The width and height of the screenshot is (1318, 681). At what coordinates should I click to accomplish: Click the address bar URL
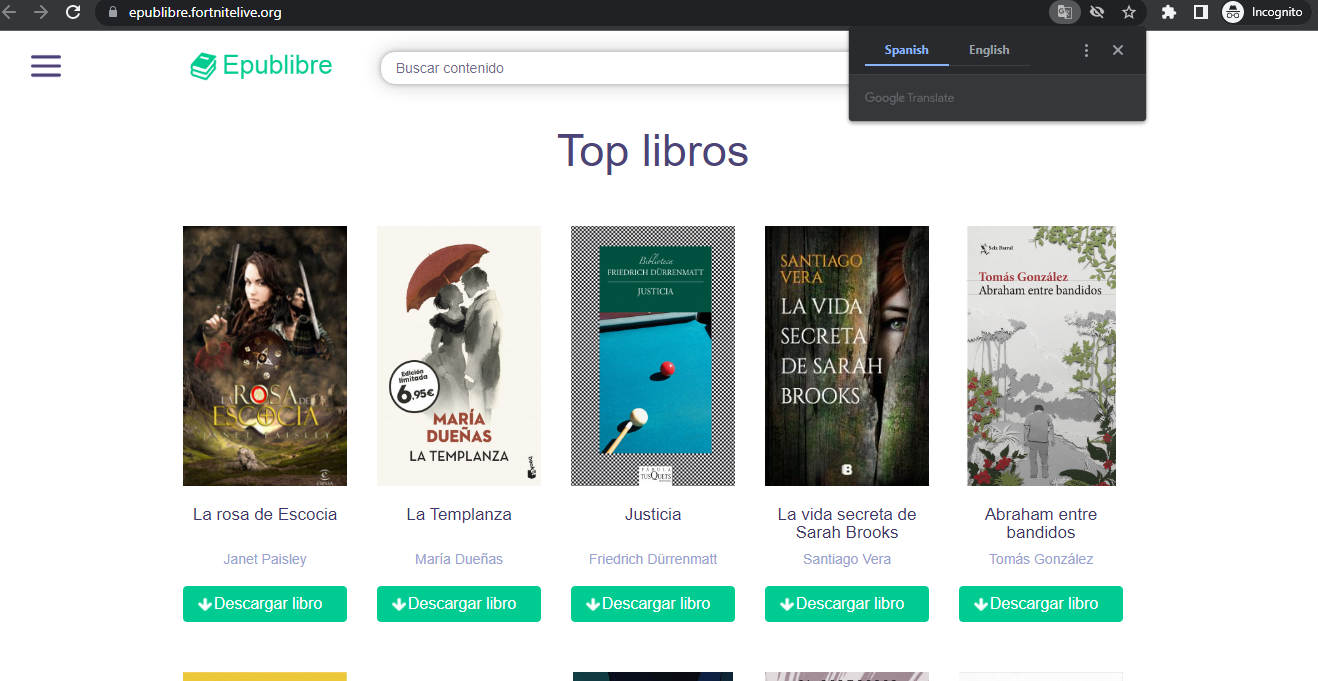(205, 13)
